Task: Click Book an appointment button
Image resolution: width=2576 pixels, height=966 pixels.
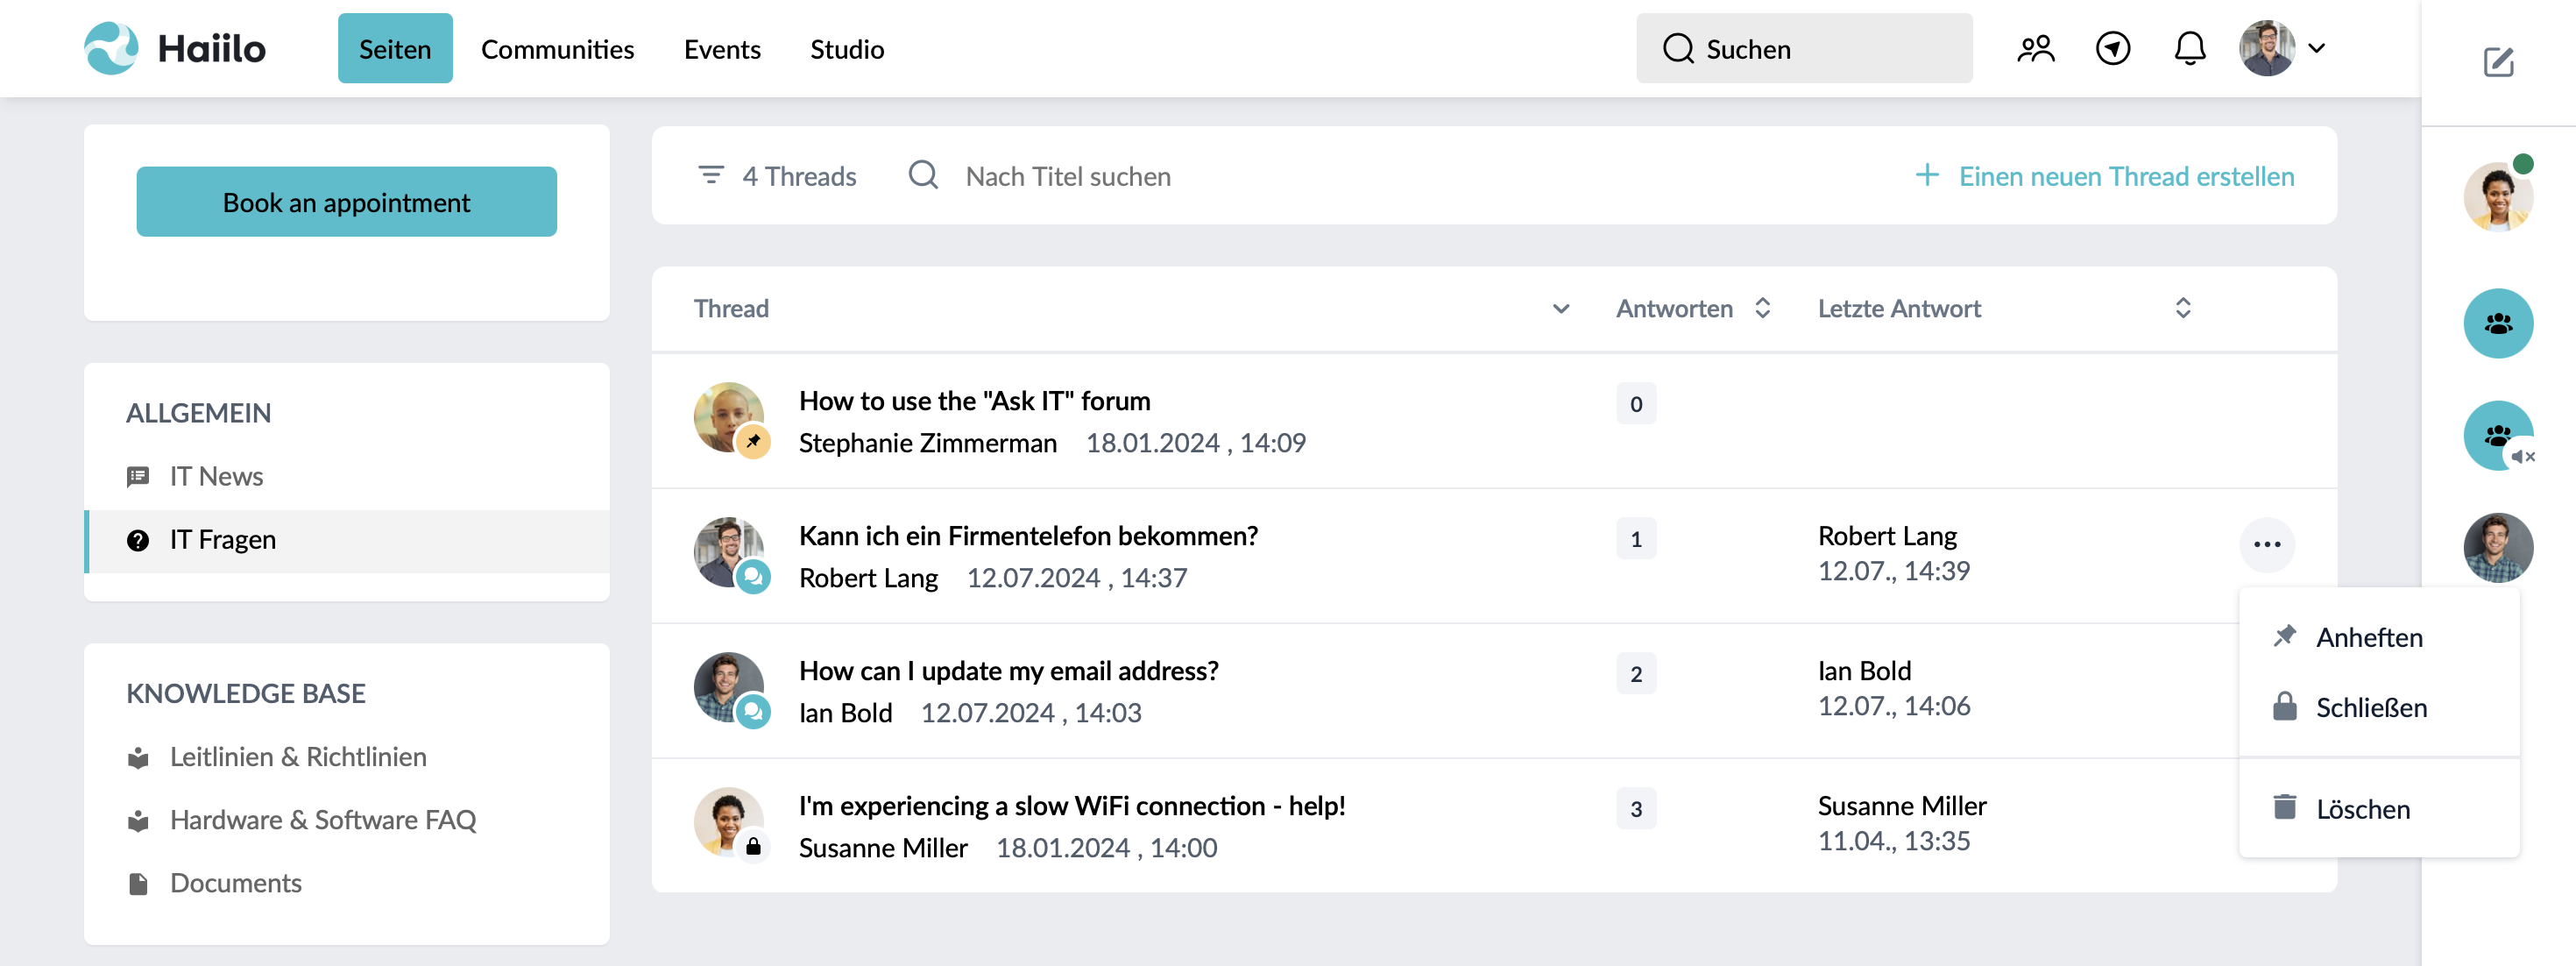Action: (x=347, y=202)
